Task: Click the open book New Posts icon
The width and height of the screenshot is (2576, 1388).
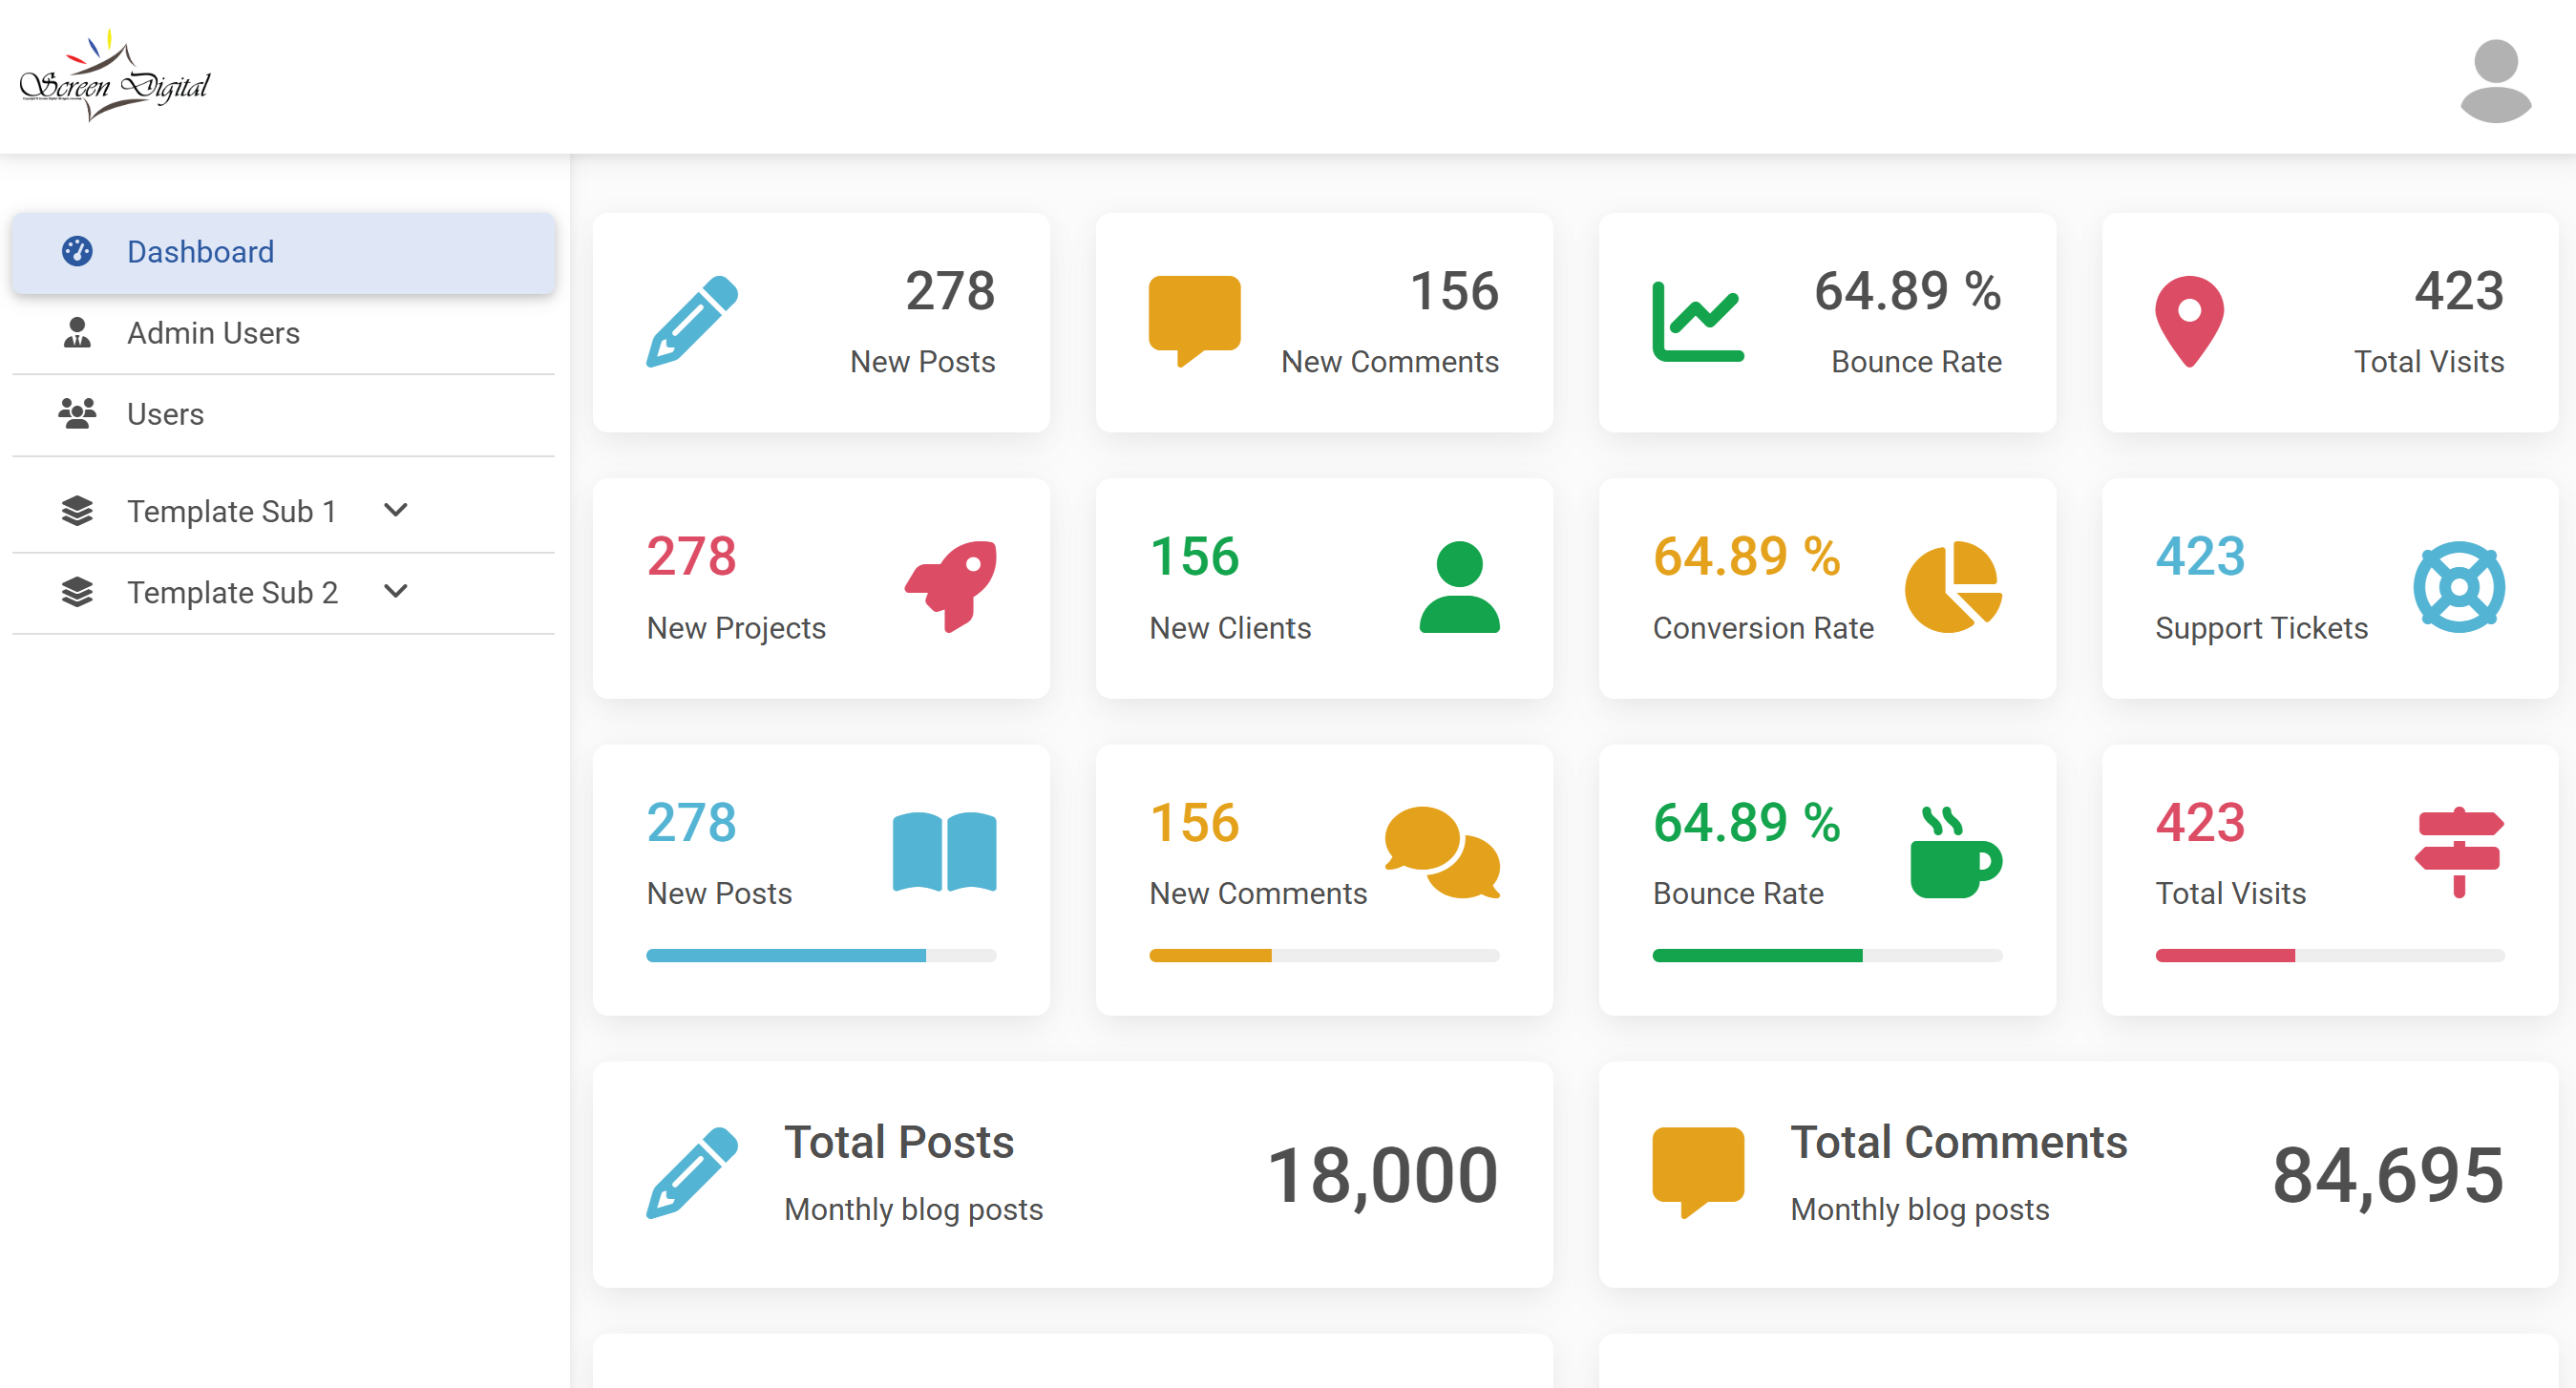Action: coord(944,852)
